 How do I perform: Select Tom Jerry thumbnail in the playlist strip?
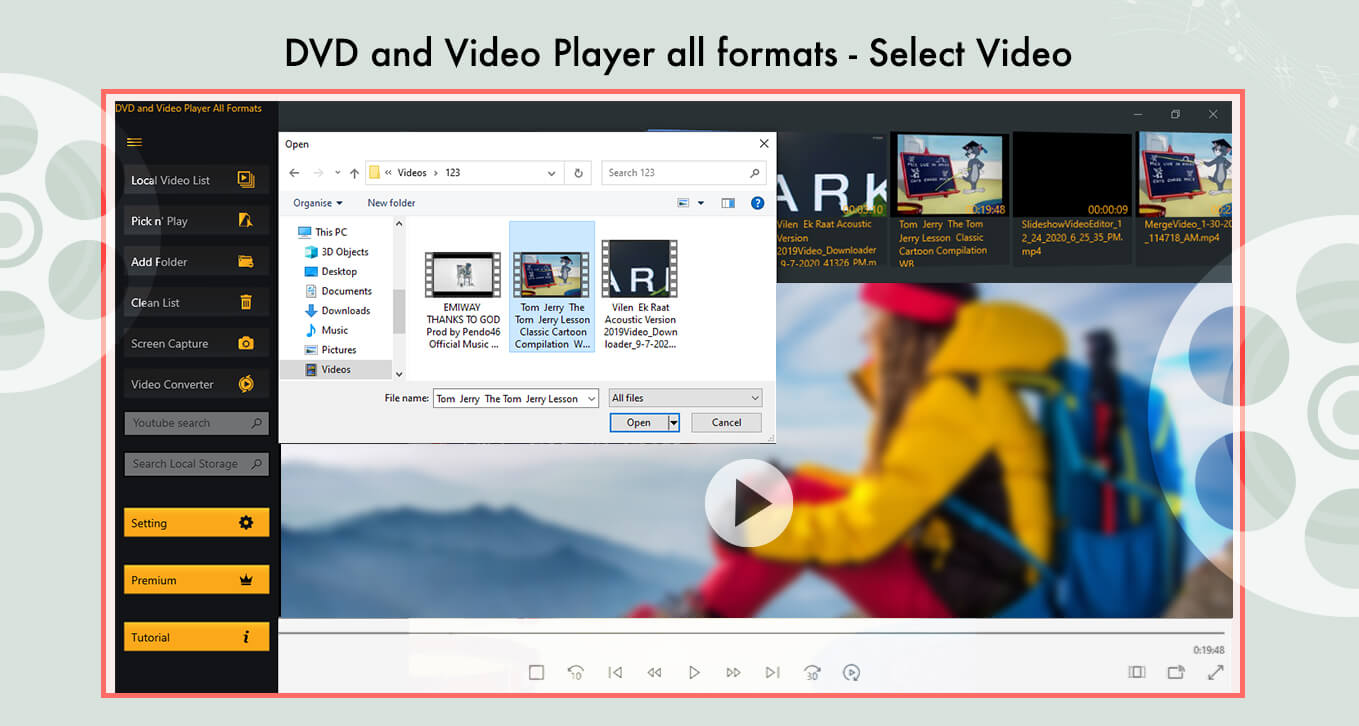[951, 199]
